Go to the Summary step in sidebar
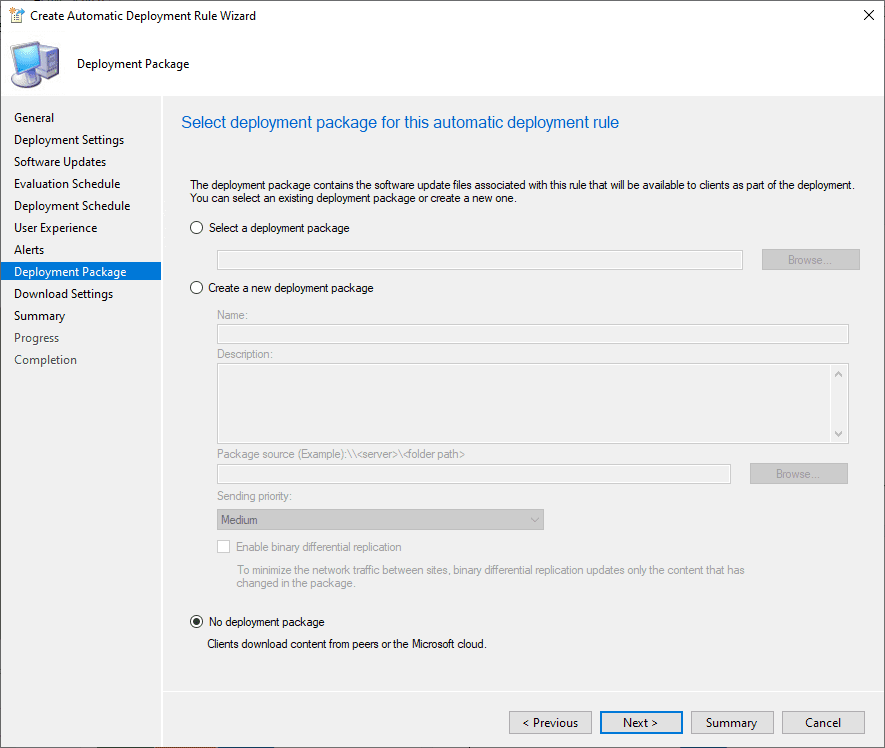885x748 pixels. [x=39, y=316]
